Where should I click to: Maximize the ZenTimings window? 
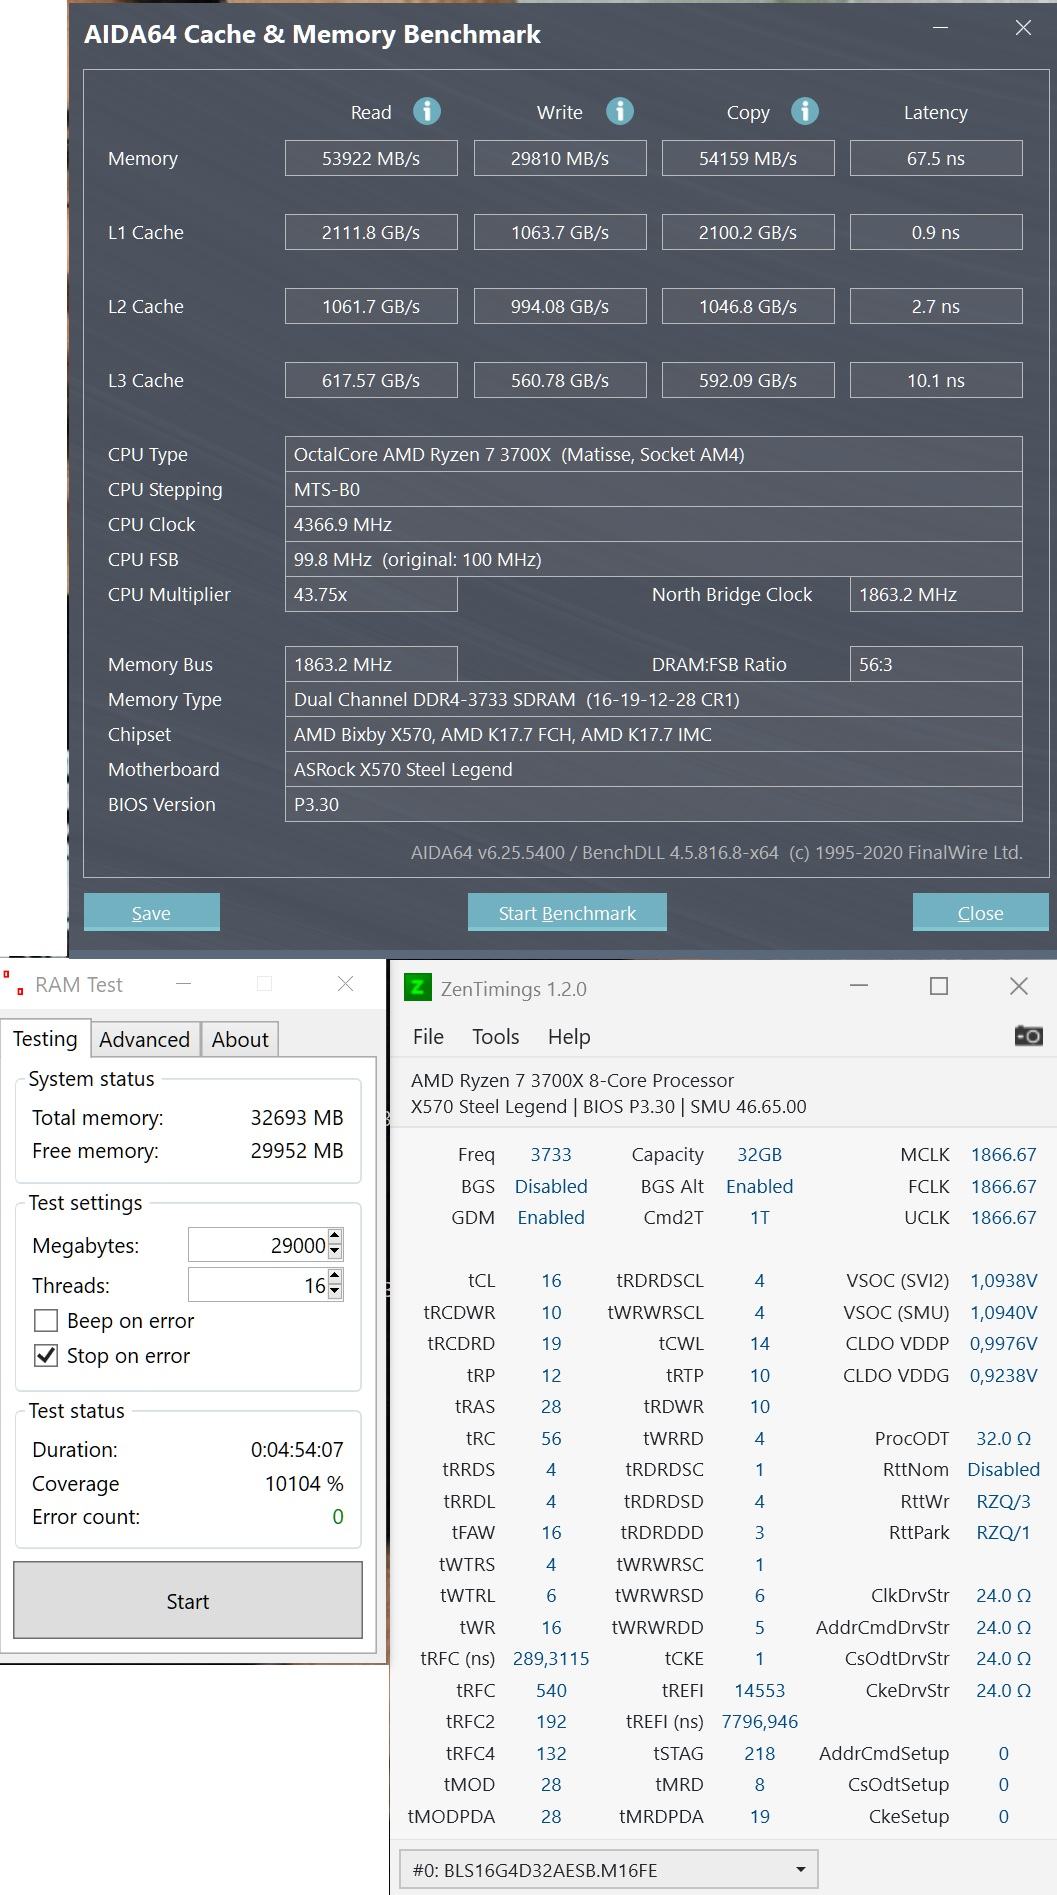coord(939,986)
